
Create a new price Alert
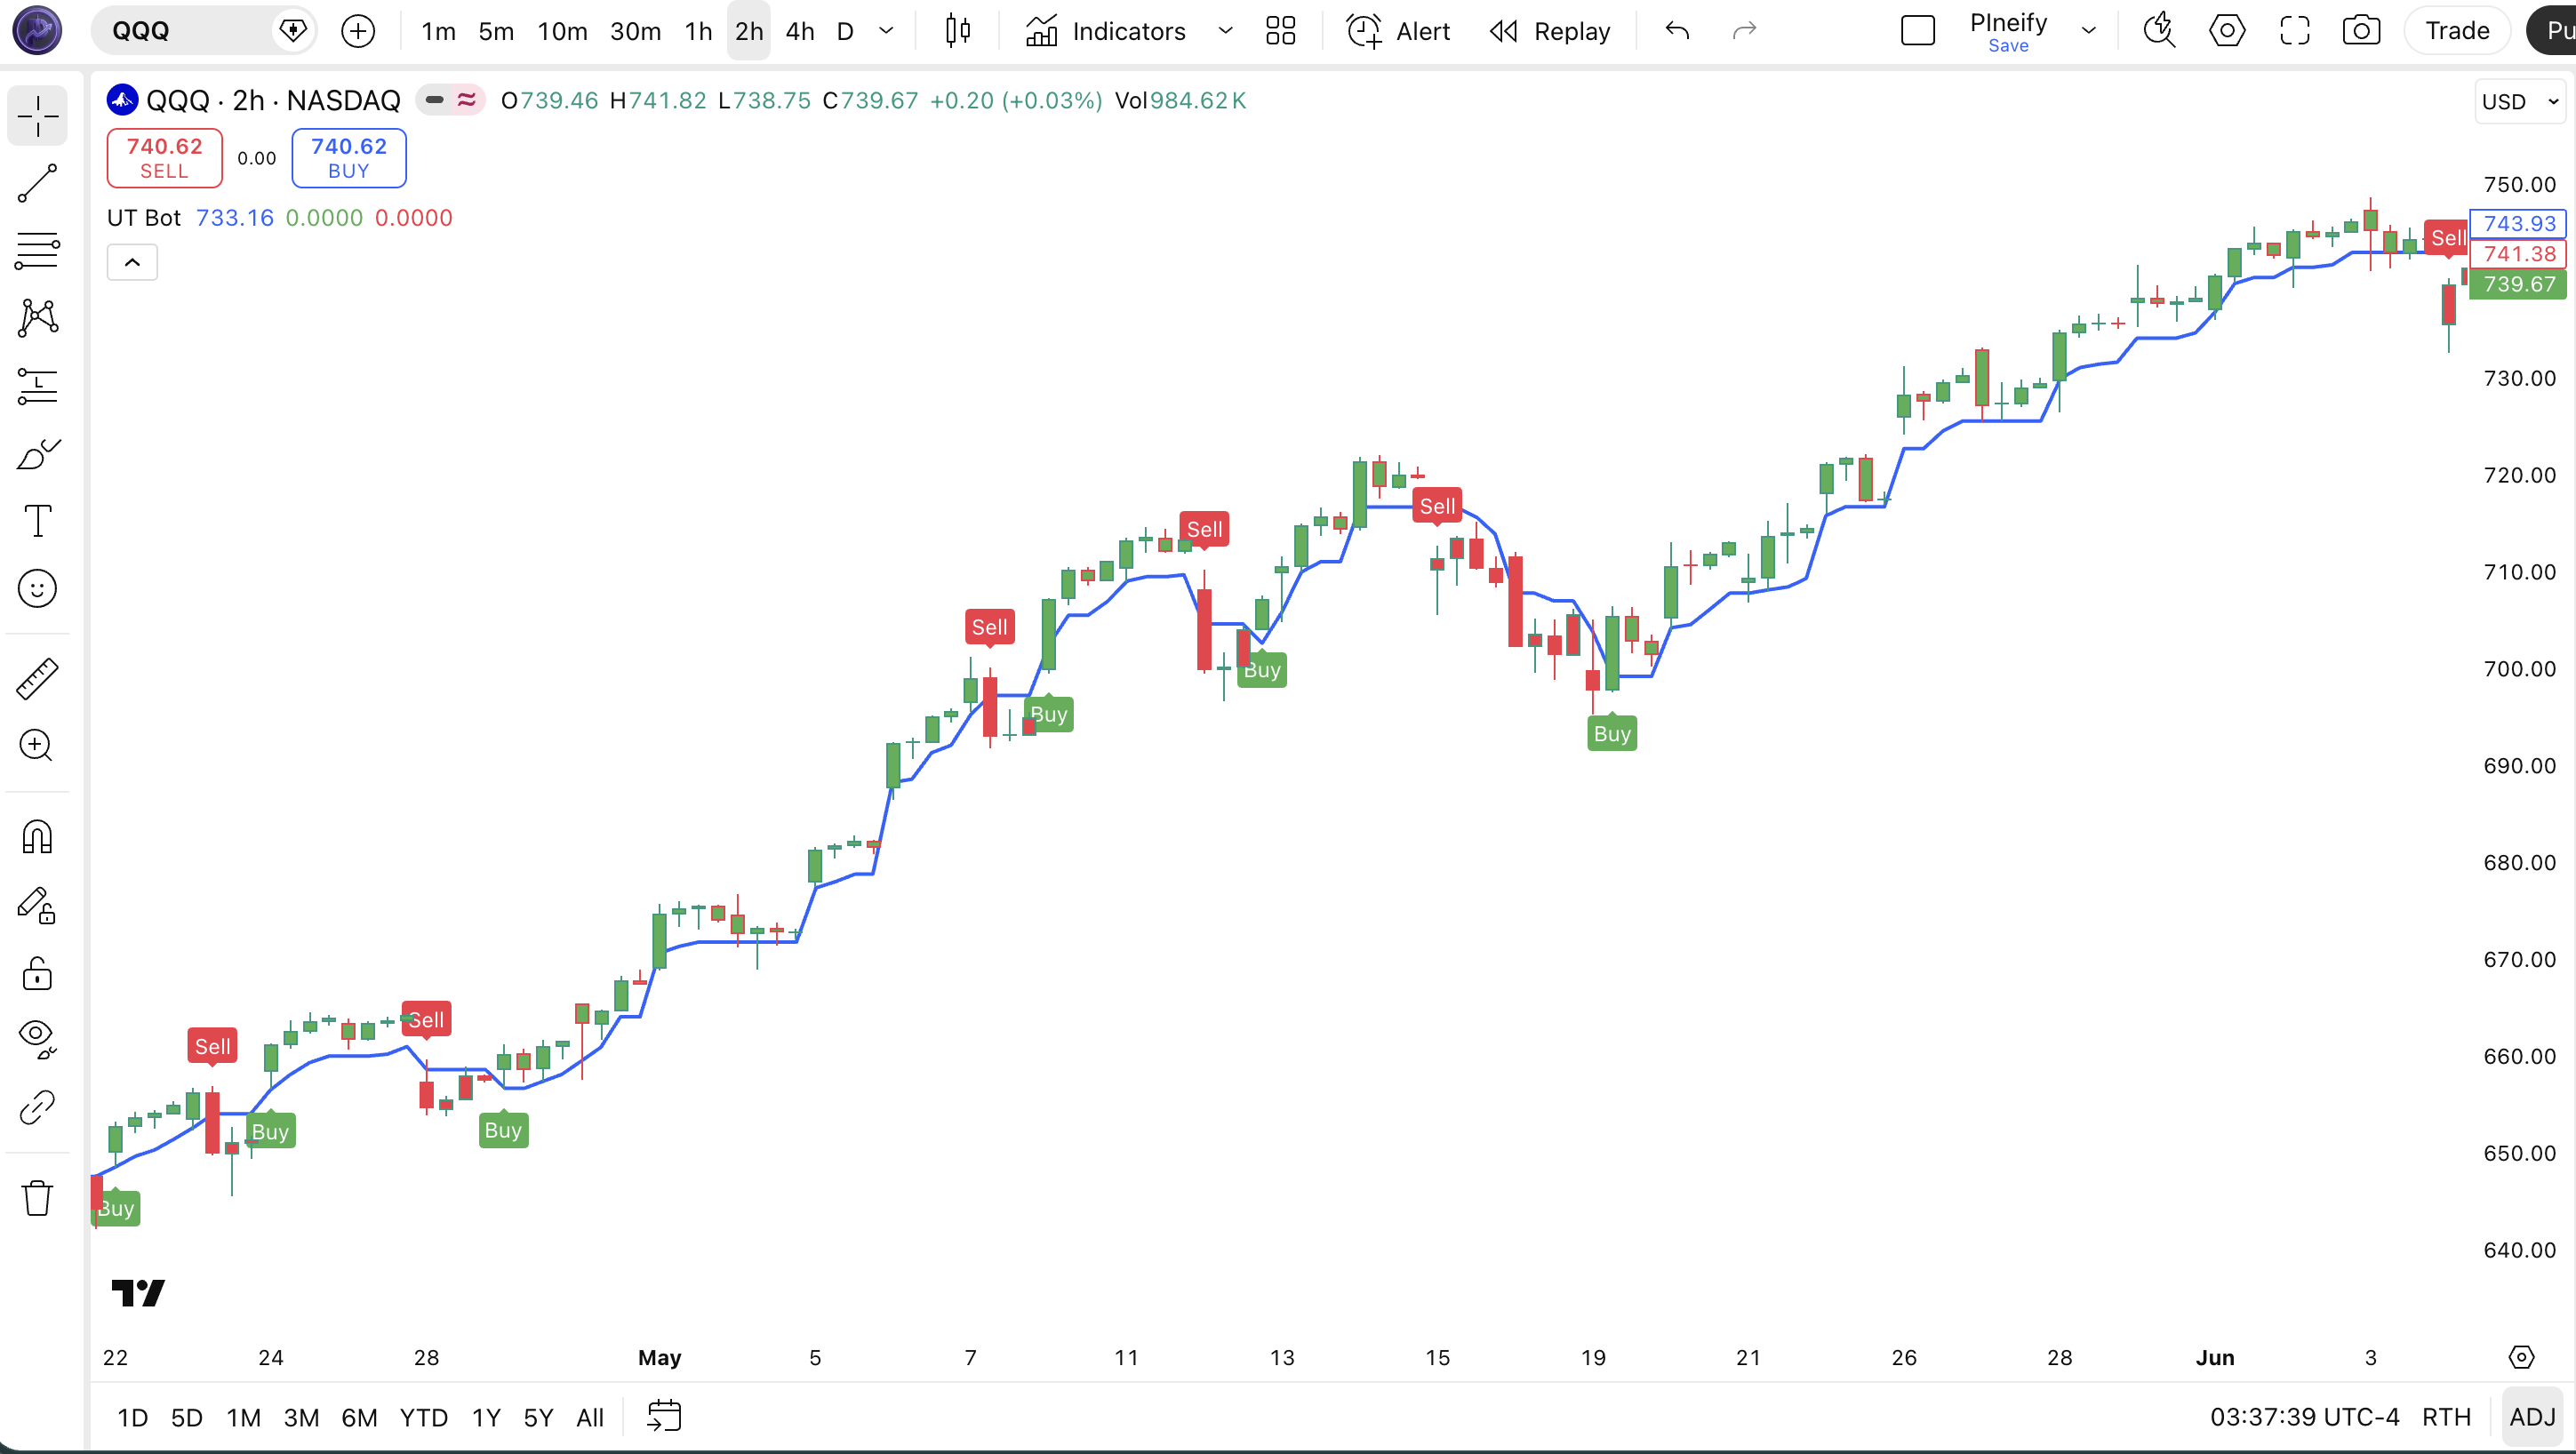[x=1397, y=31]
